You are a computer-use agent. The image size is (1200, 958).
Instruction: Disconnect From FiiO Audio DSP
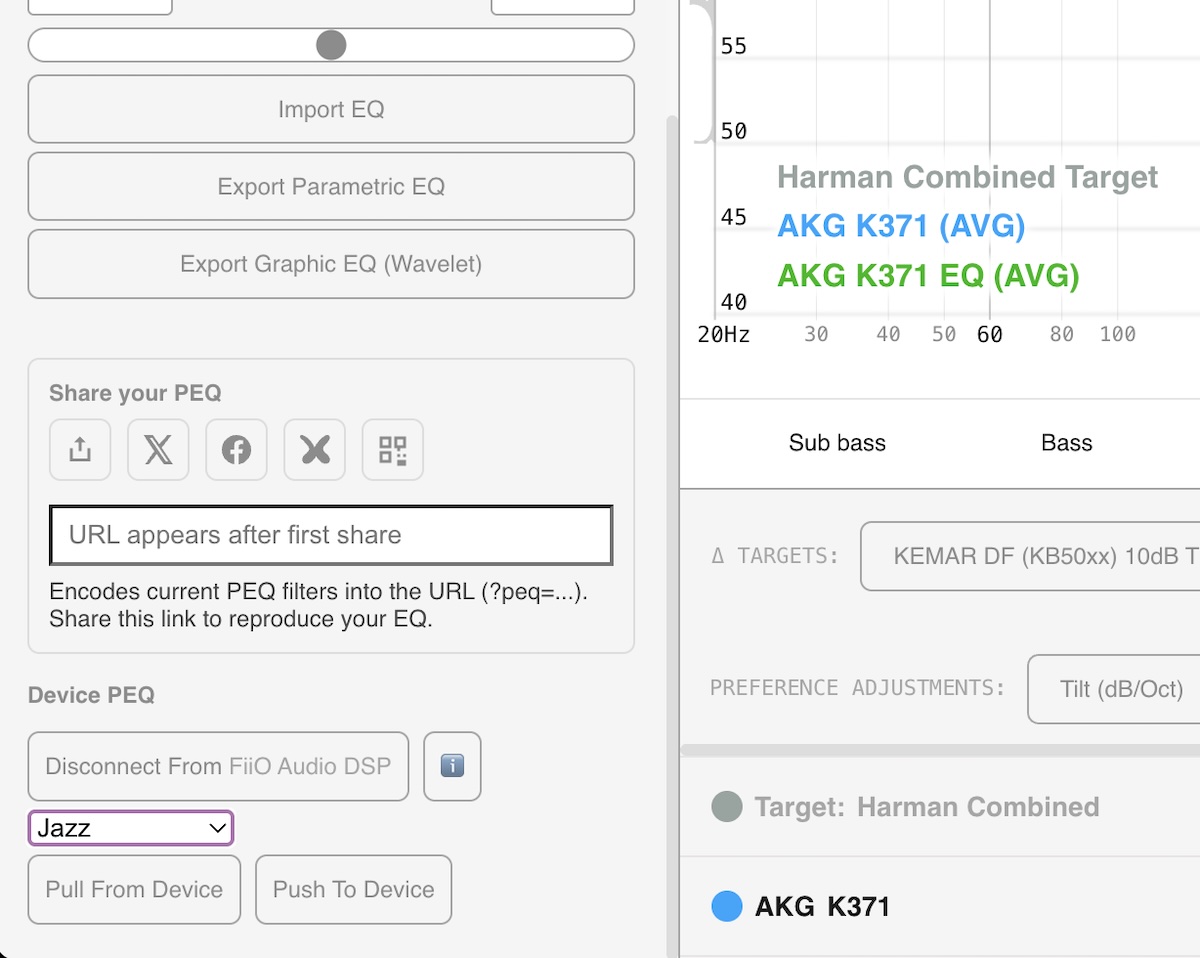218,767
